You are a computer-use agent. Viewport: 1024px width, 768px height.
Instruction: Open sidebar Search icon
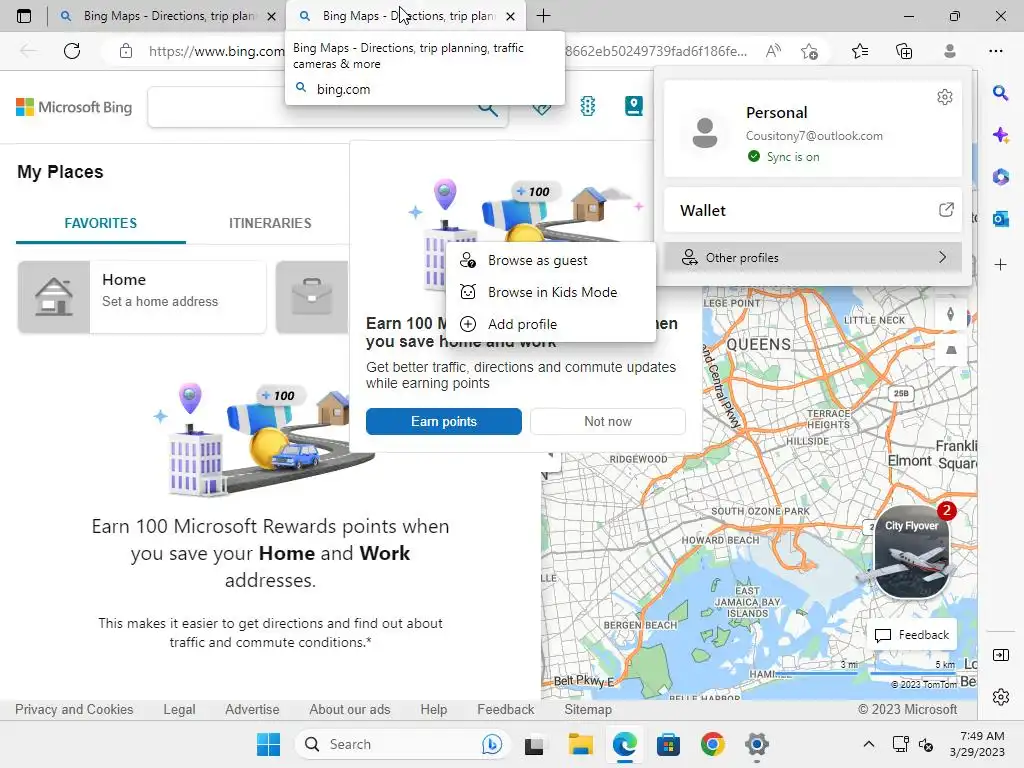pos(1000,93)
